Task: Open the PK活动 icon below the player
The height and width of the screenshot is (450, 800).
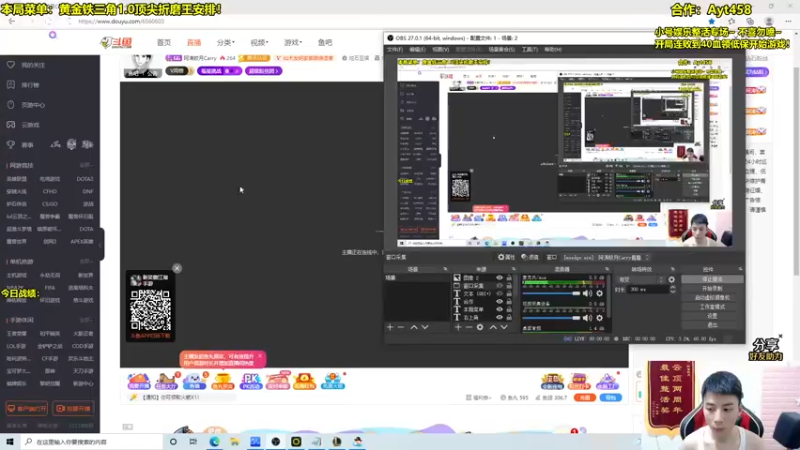Action: [251, 381]
